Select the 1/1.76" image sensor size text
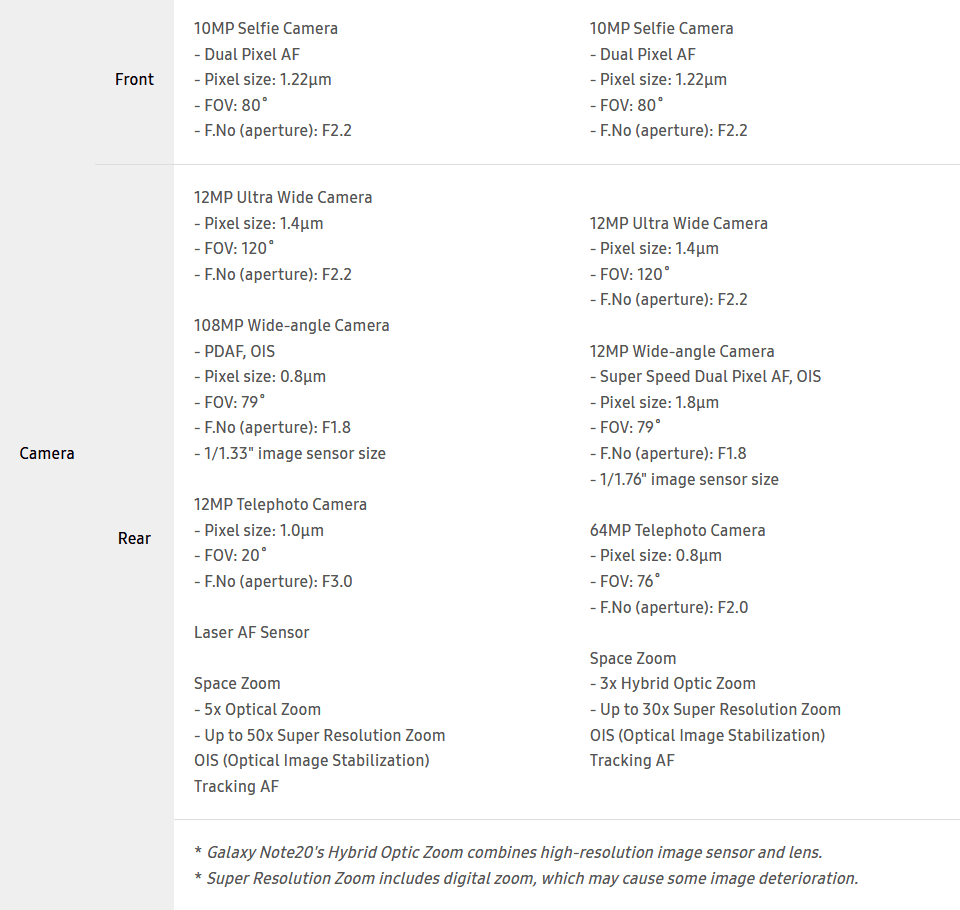Viewport: 960px width, 910px height. pos(684,479)
